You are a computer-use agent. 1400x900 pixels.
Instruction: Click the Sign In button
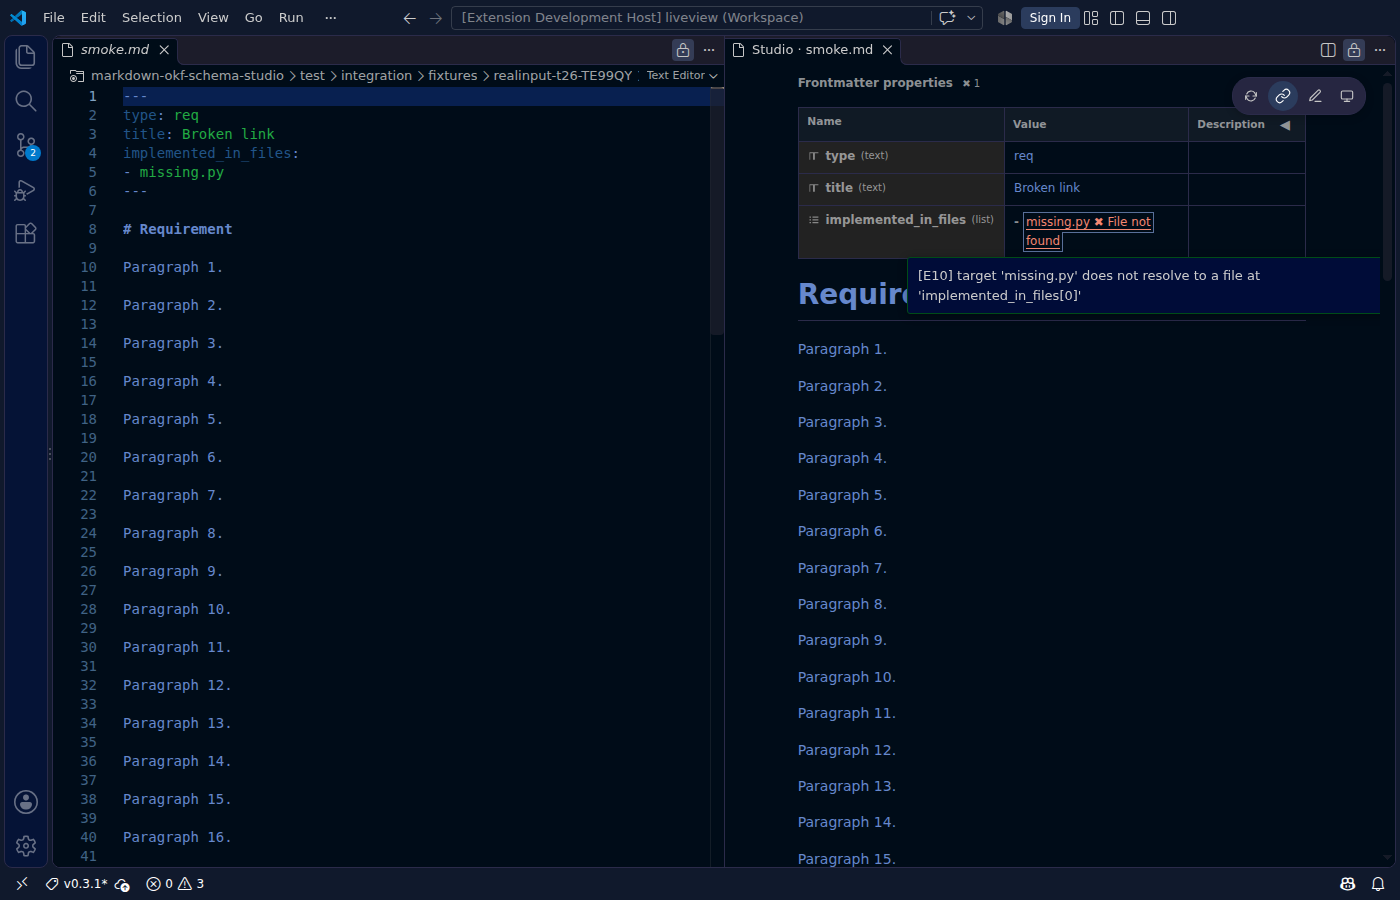point(1050,18)
